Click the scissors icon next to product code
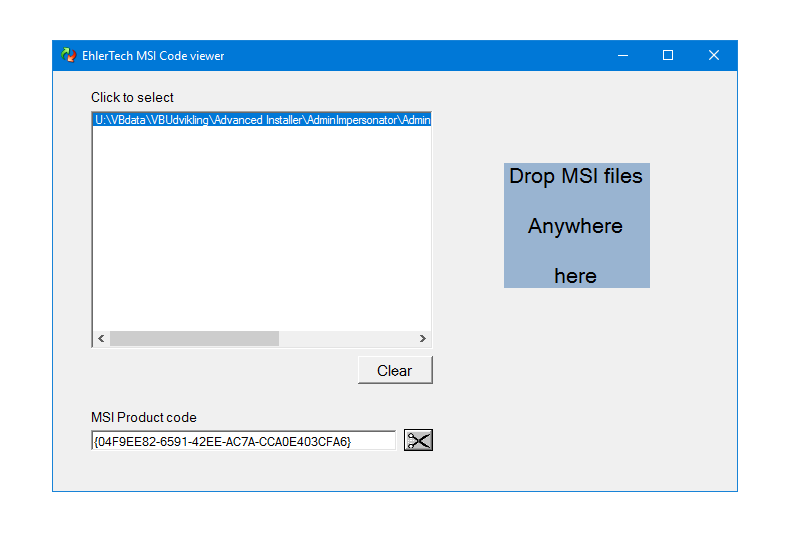The width and height of the screenshot is (791, 548). [x=418, y=440]
